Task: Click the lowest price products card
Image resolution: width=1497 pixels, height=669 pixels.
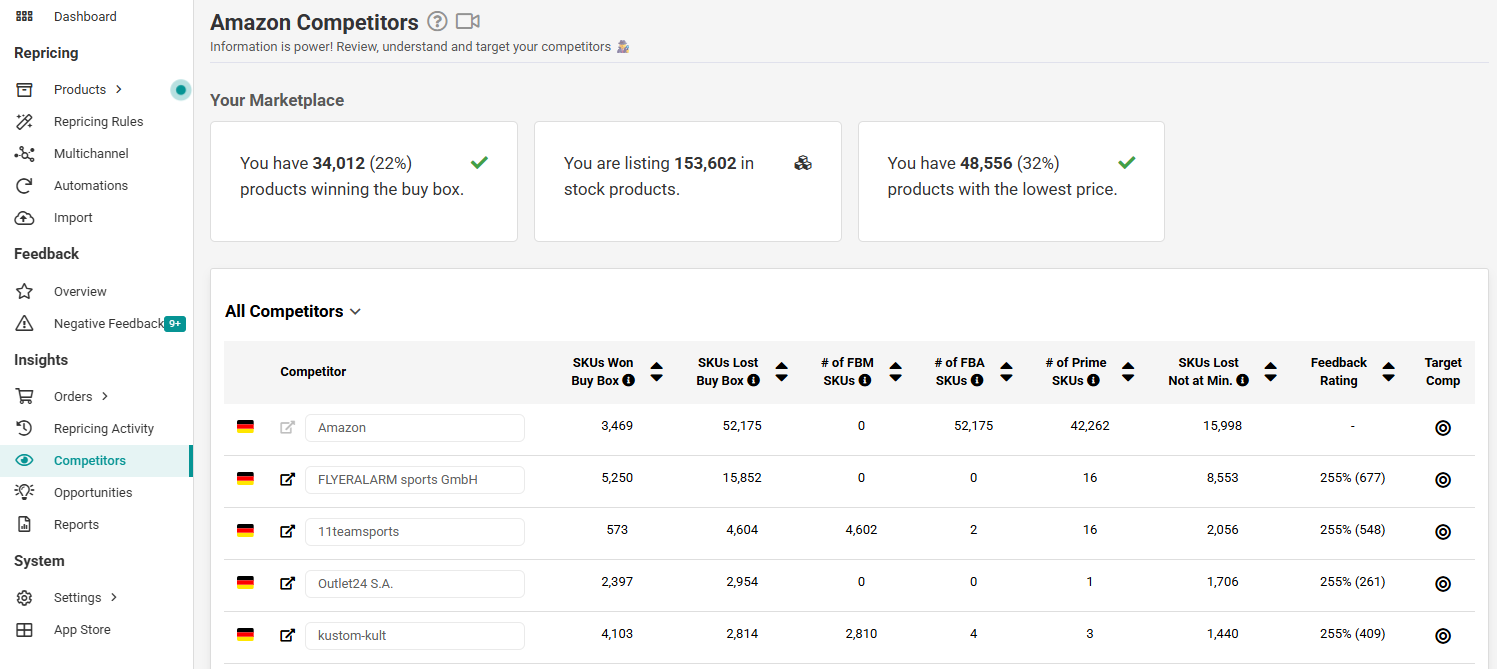Action: pos(1011,181)
